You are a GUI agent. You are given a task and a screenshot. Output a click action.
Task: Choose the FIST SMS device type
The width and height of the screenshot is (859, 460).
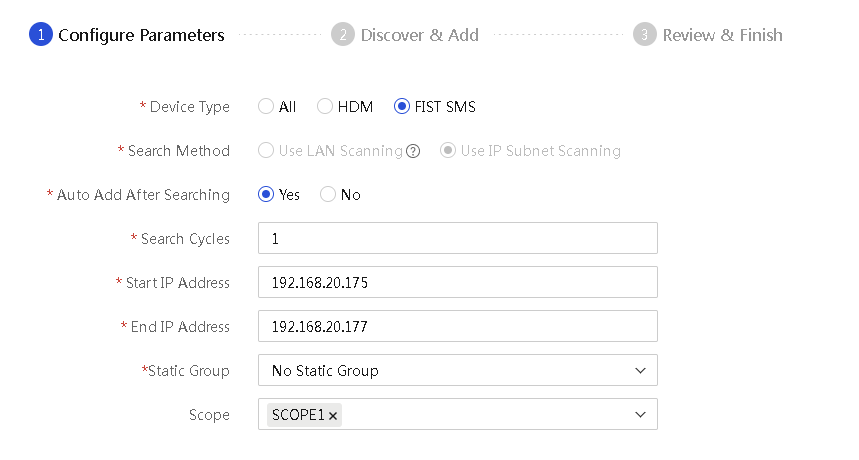point(402,106)
